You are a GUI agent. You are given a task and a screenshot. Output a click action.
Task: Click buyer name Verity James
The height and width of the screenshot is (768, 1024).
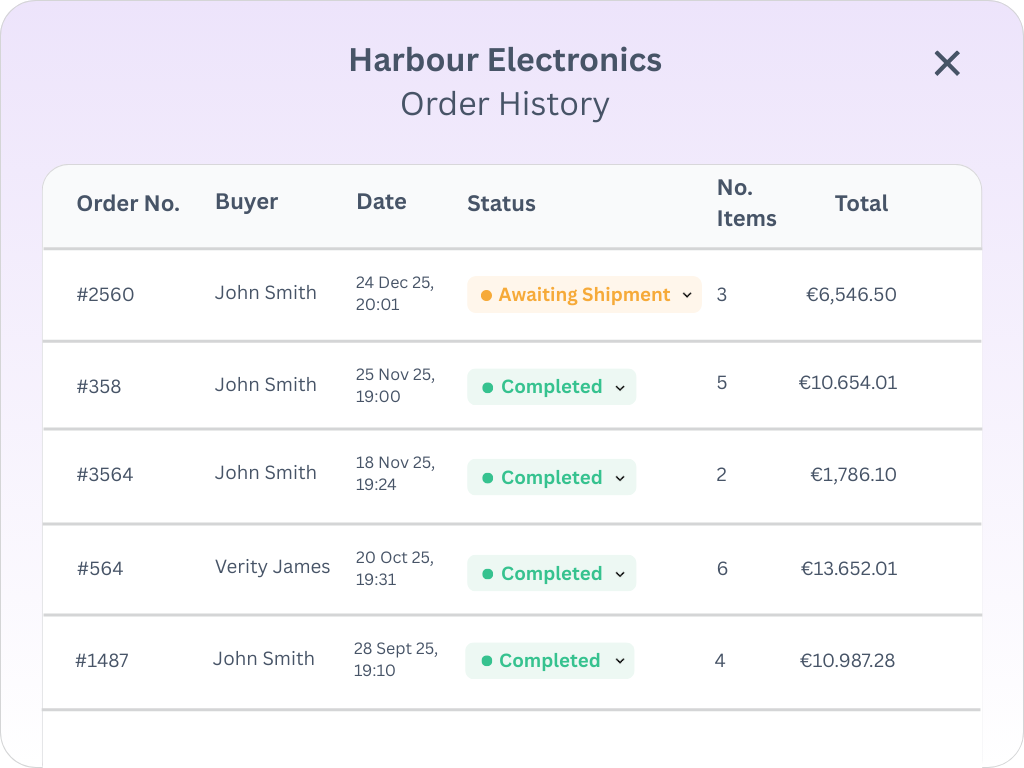coord(272,567)
